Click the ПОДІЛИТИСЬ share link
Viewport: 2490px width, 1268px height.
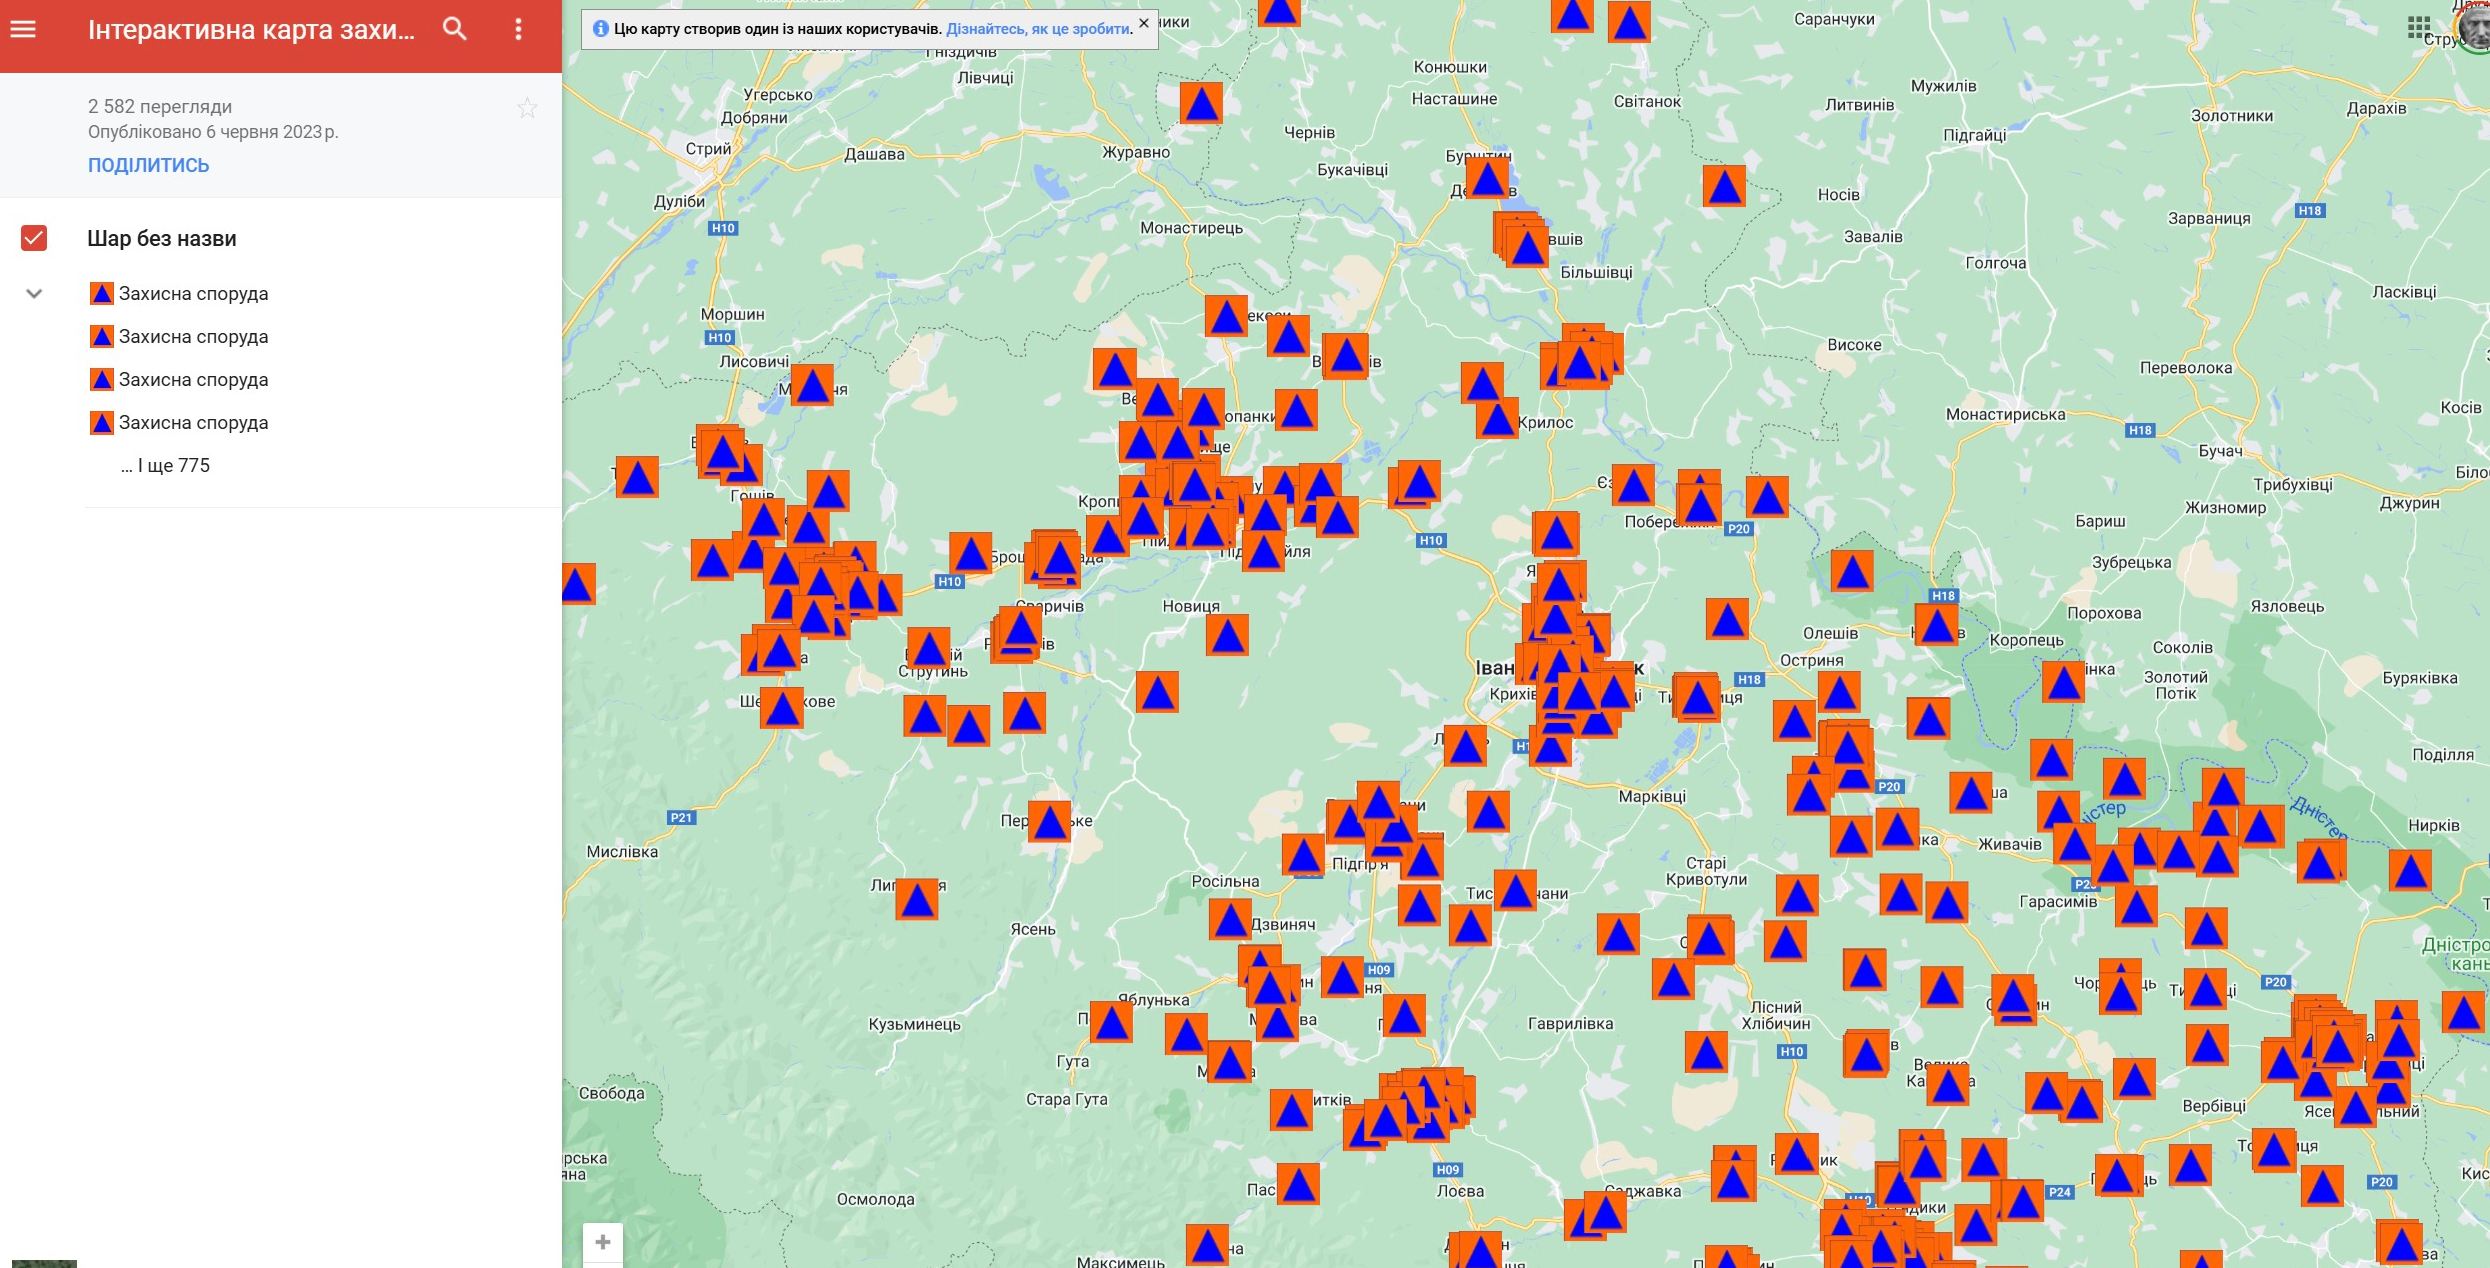148,165
